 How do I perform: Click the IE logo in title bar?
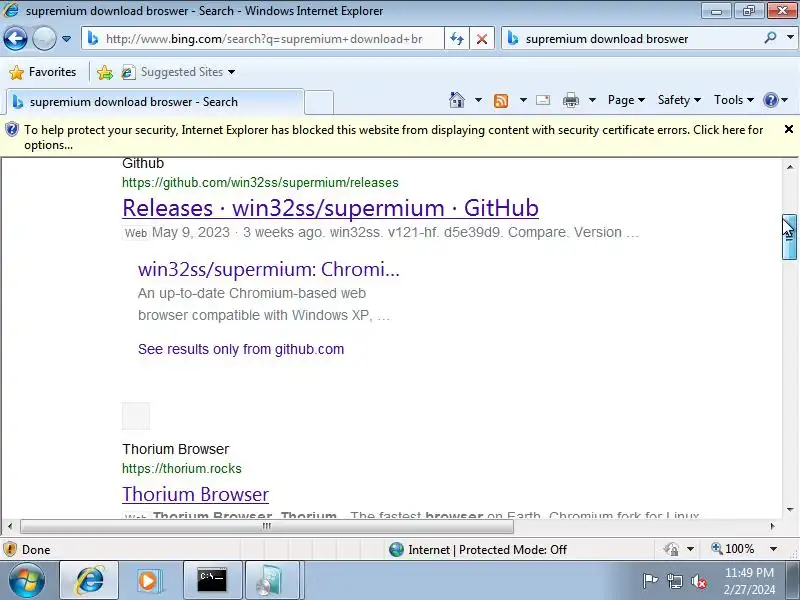coord(10,10)
